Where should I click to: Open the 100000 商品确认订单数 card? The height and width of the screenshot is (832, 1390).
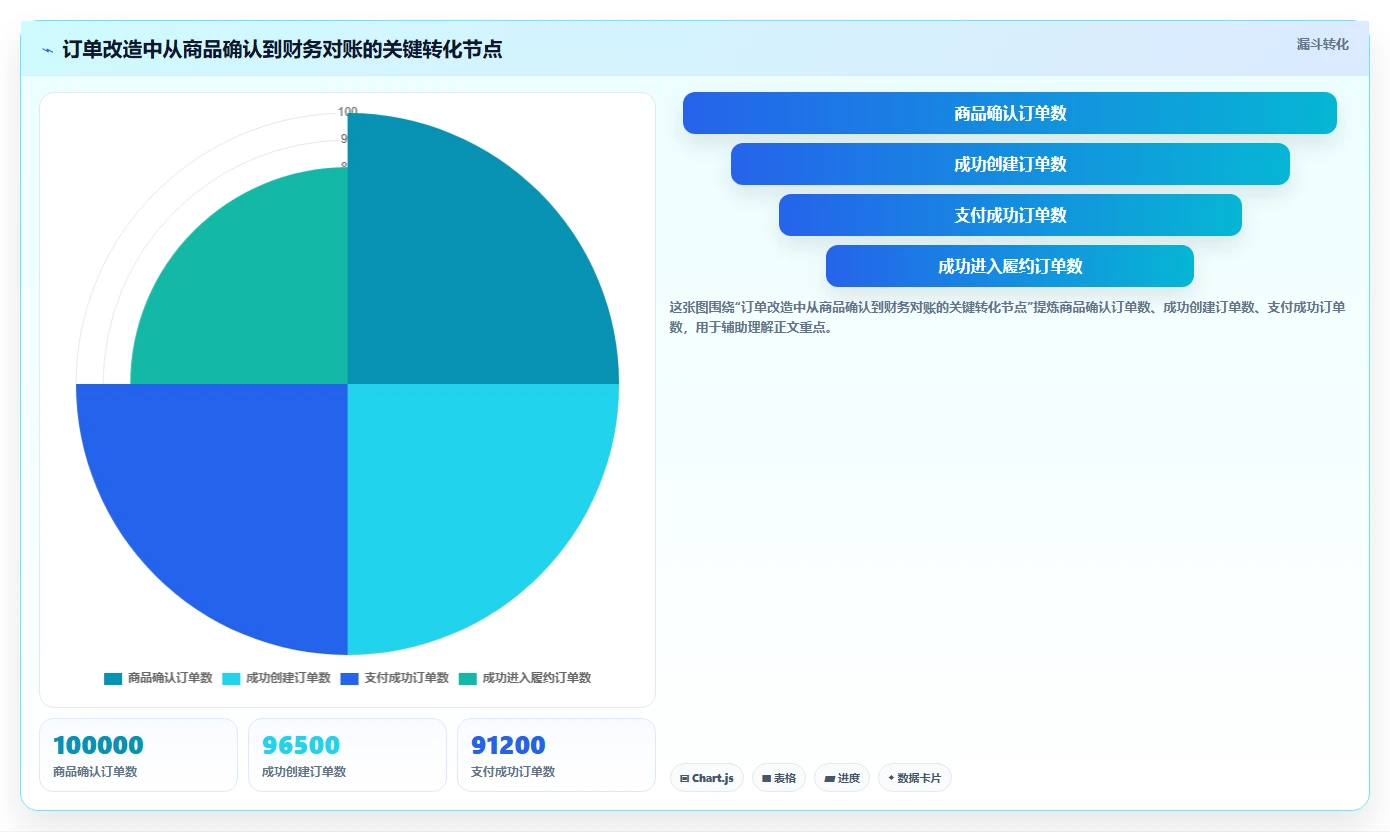[138, 755]
